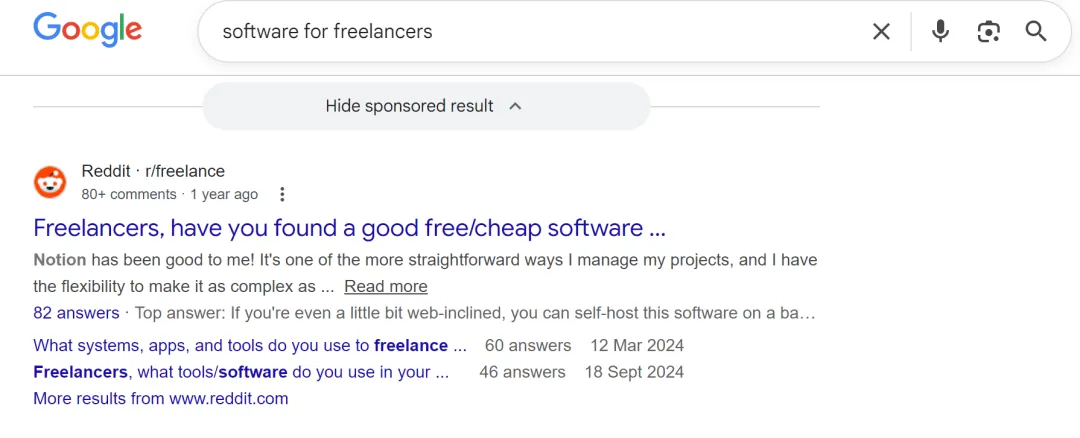This screenshot has width=1080, height=438.
Task: Open Google Lens image search
Action: pos(988,32)
